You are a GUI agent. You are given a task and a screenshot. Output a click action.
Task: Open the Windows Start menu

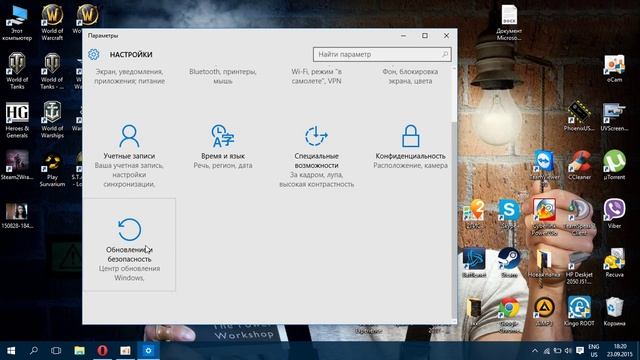click(11, 351)
